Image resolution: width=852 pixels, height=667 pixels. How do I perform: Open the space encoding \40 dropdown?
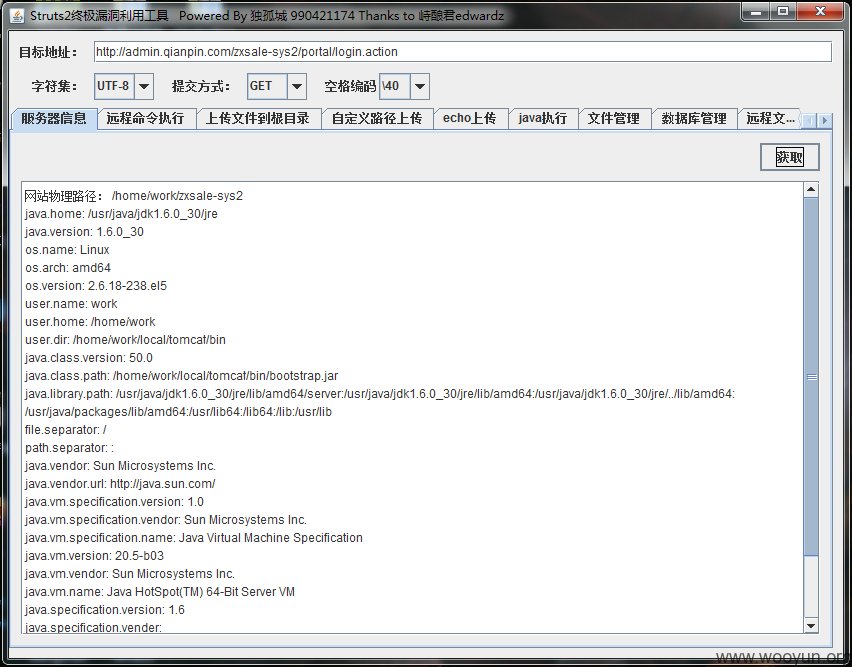[x=419, y=86]
